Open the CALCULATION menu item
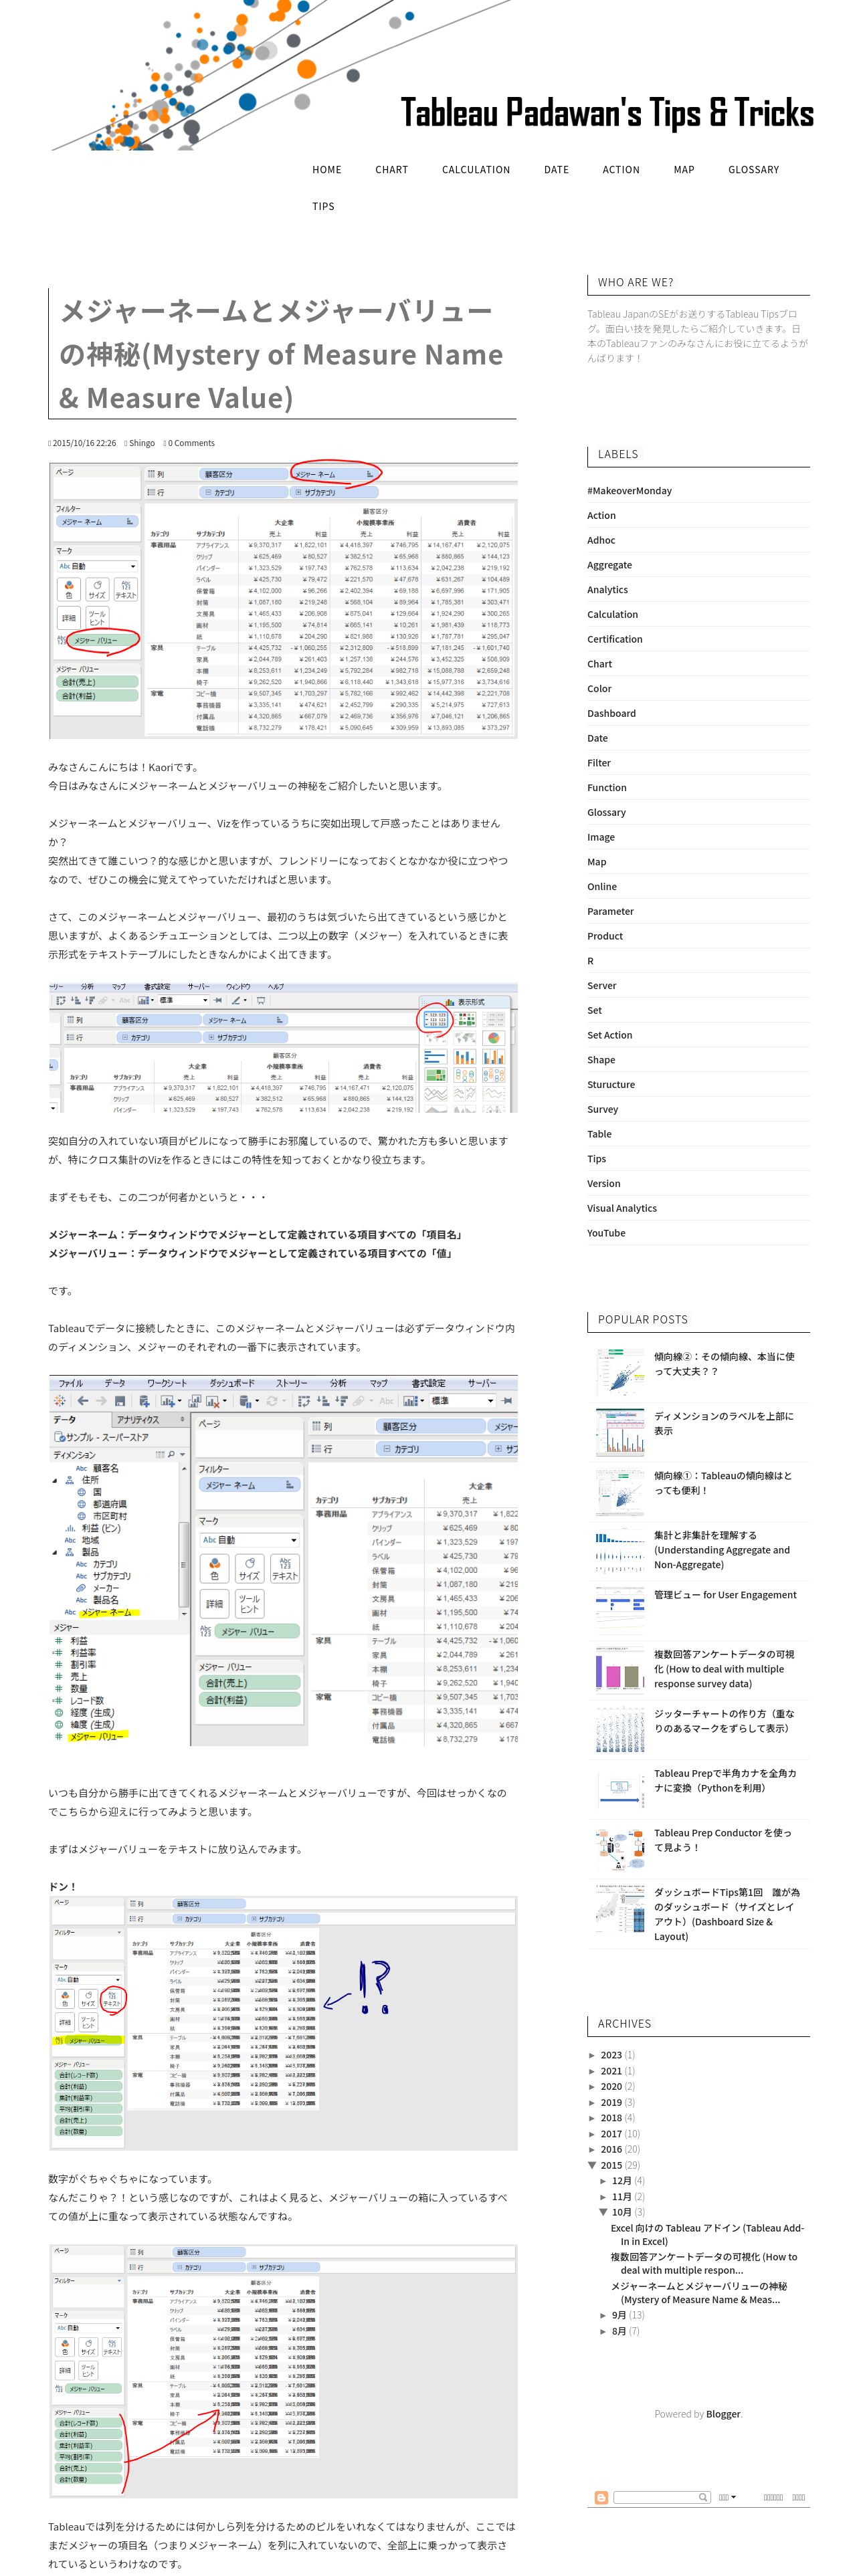 476,170
